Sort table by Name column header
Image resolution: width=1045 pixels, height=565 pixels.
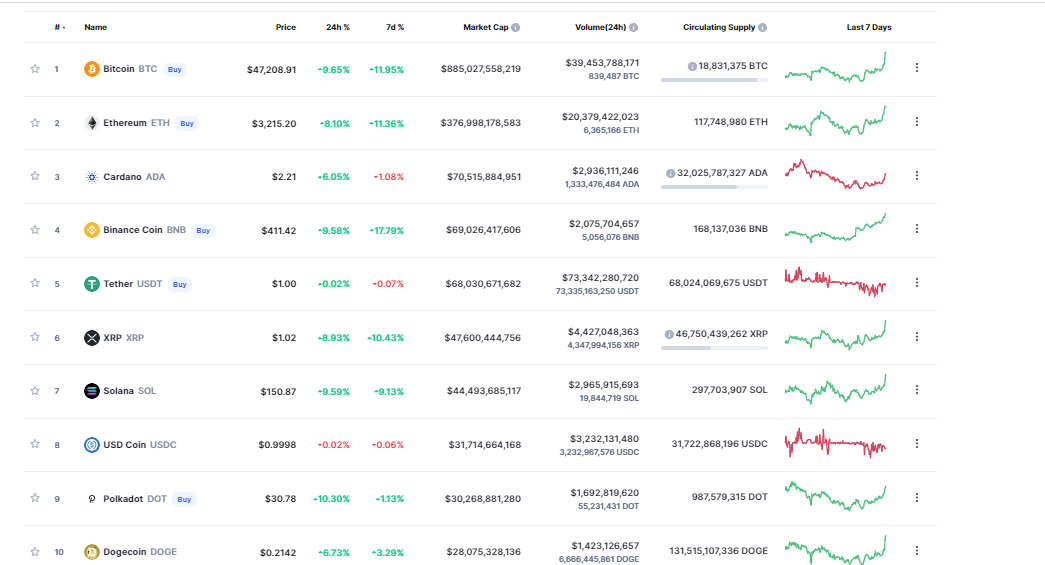(95, 27)
